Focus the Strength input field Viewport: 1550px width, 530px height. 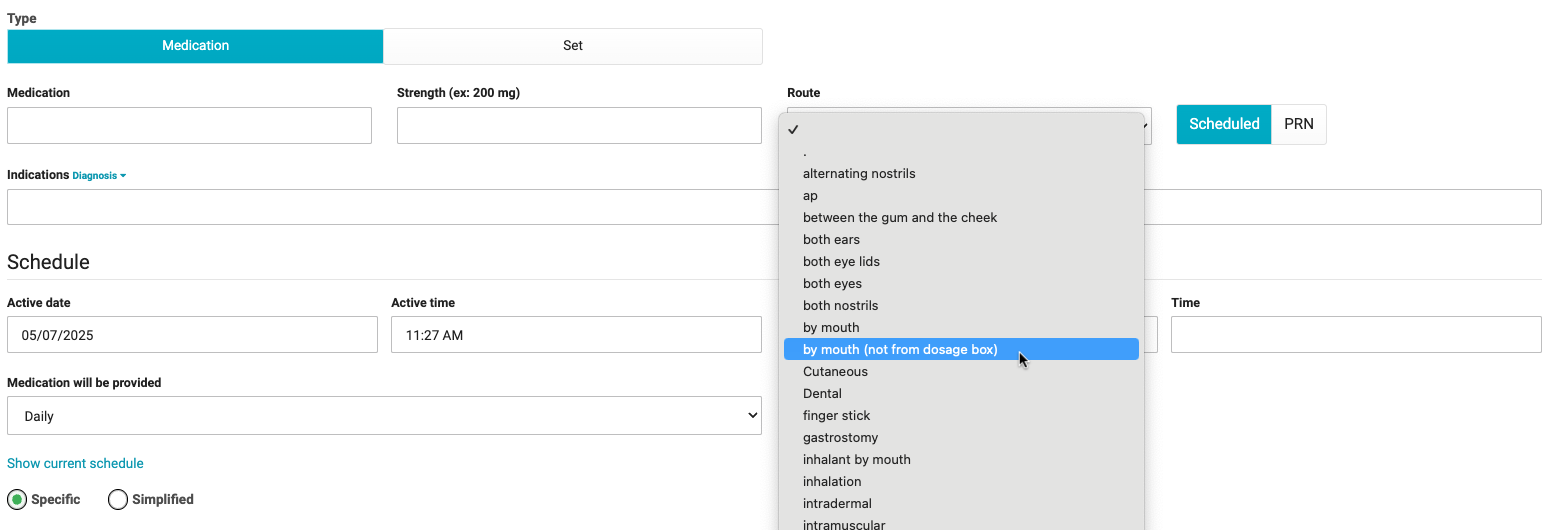(x=579, y=126)
